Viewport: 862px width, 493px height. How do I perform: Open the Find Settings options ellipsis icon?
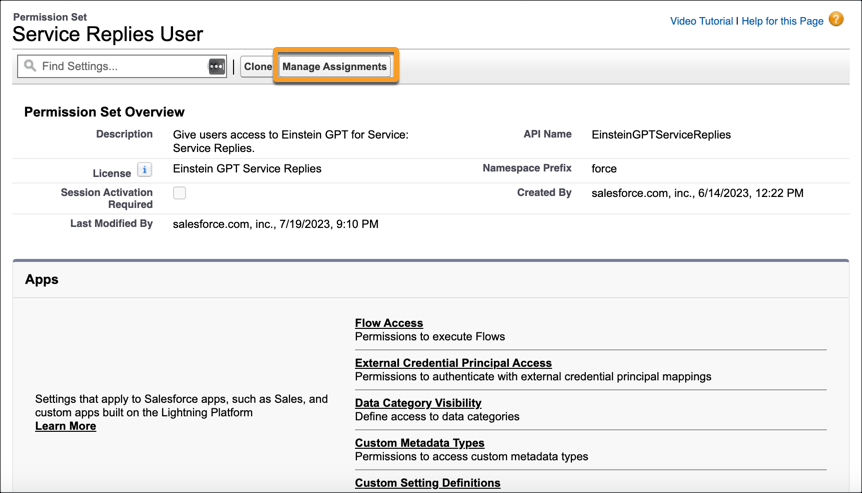pyautogui.click(x=217, y=67)
